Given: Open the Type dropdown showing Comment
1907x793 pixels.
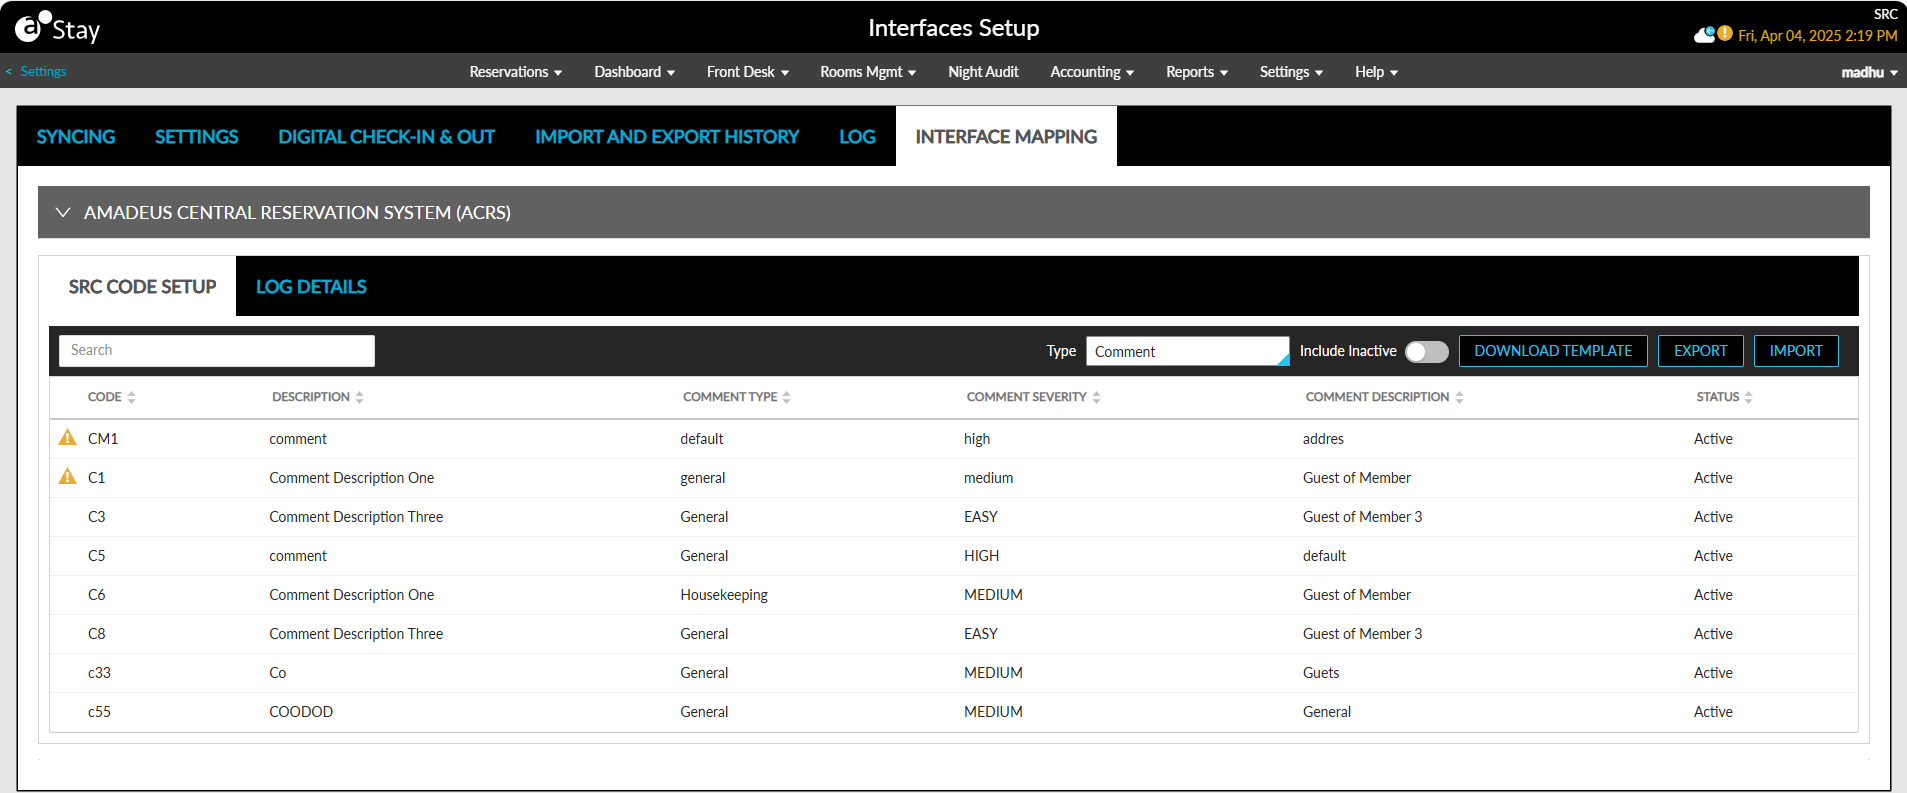Looking at the screenshot, I should tap(1187, 351).
